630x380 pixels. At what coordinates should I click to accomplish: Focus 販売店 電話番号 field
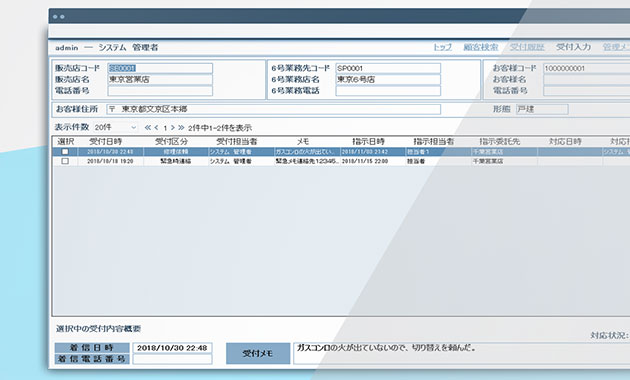[160, 91]
